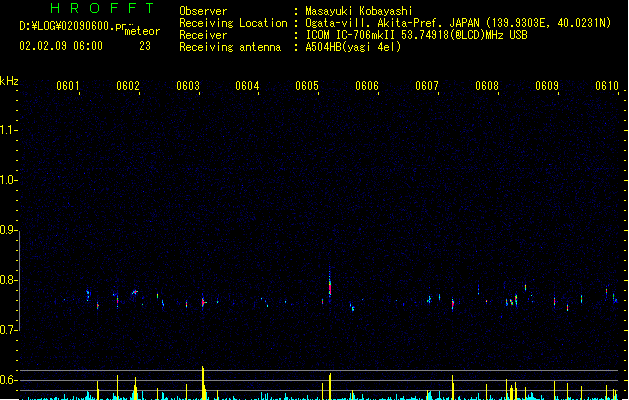Click the 1.1 kHz axis label
Viewport: 629px width, 400px height.
tap(8, 130)
